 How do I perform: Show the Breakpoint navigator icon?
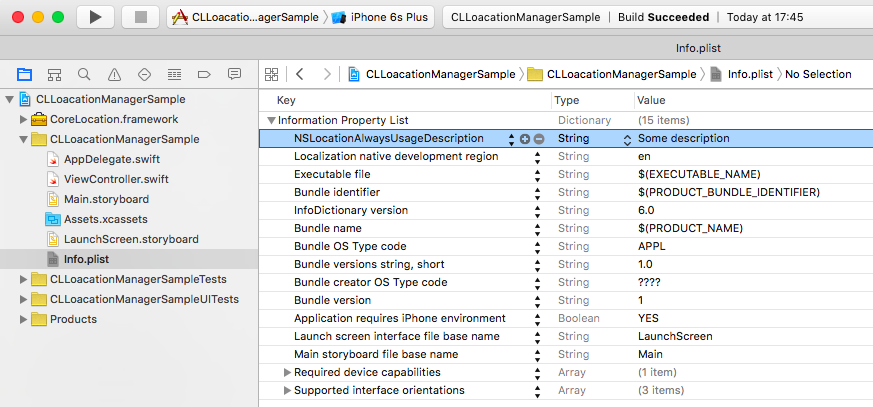[204, 75]
